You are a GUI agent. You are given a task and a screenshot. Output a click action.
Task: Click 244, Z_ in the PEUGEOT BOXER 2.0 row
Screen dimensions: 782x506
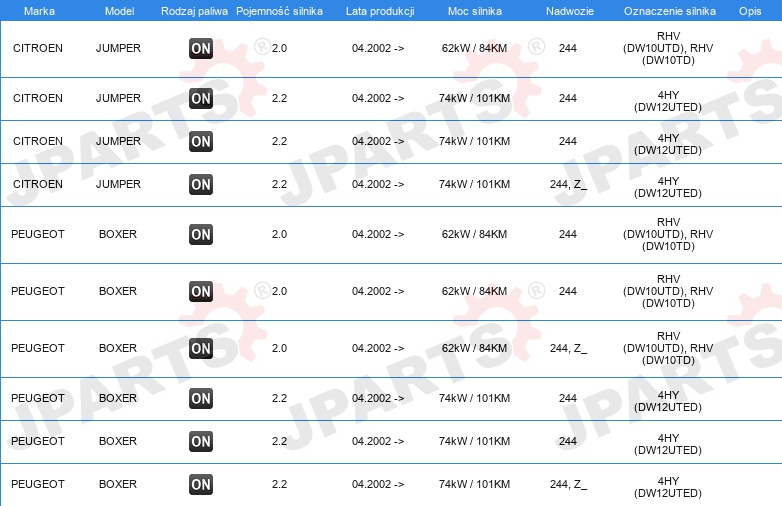(x=568, y=348)
